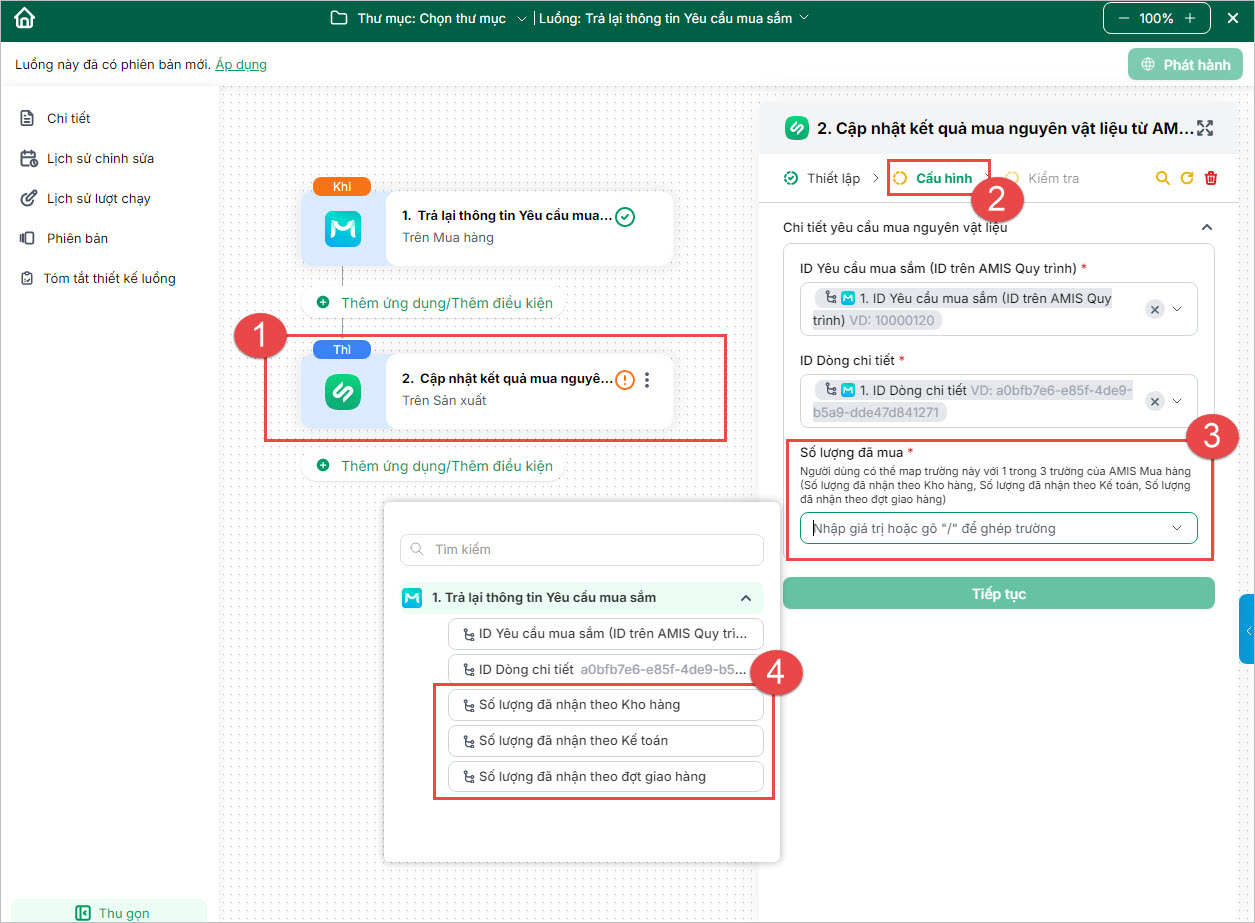Image resolution: width=1255 pixels, height=923 pixels.
Task: Select step 1 'Trả lại thông tin Yêu cầu mua' node
Action: pos(487,228)
